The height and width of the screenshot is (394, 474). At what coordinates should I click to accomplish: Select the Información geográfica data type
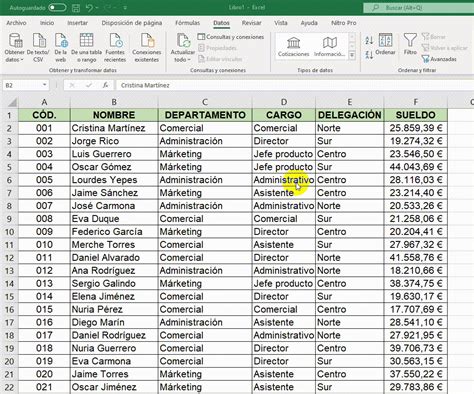329,47
